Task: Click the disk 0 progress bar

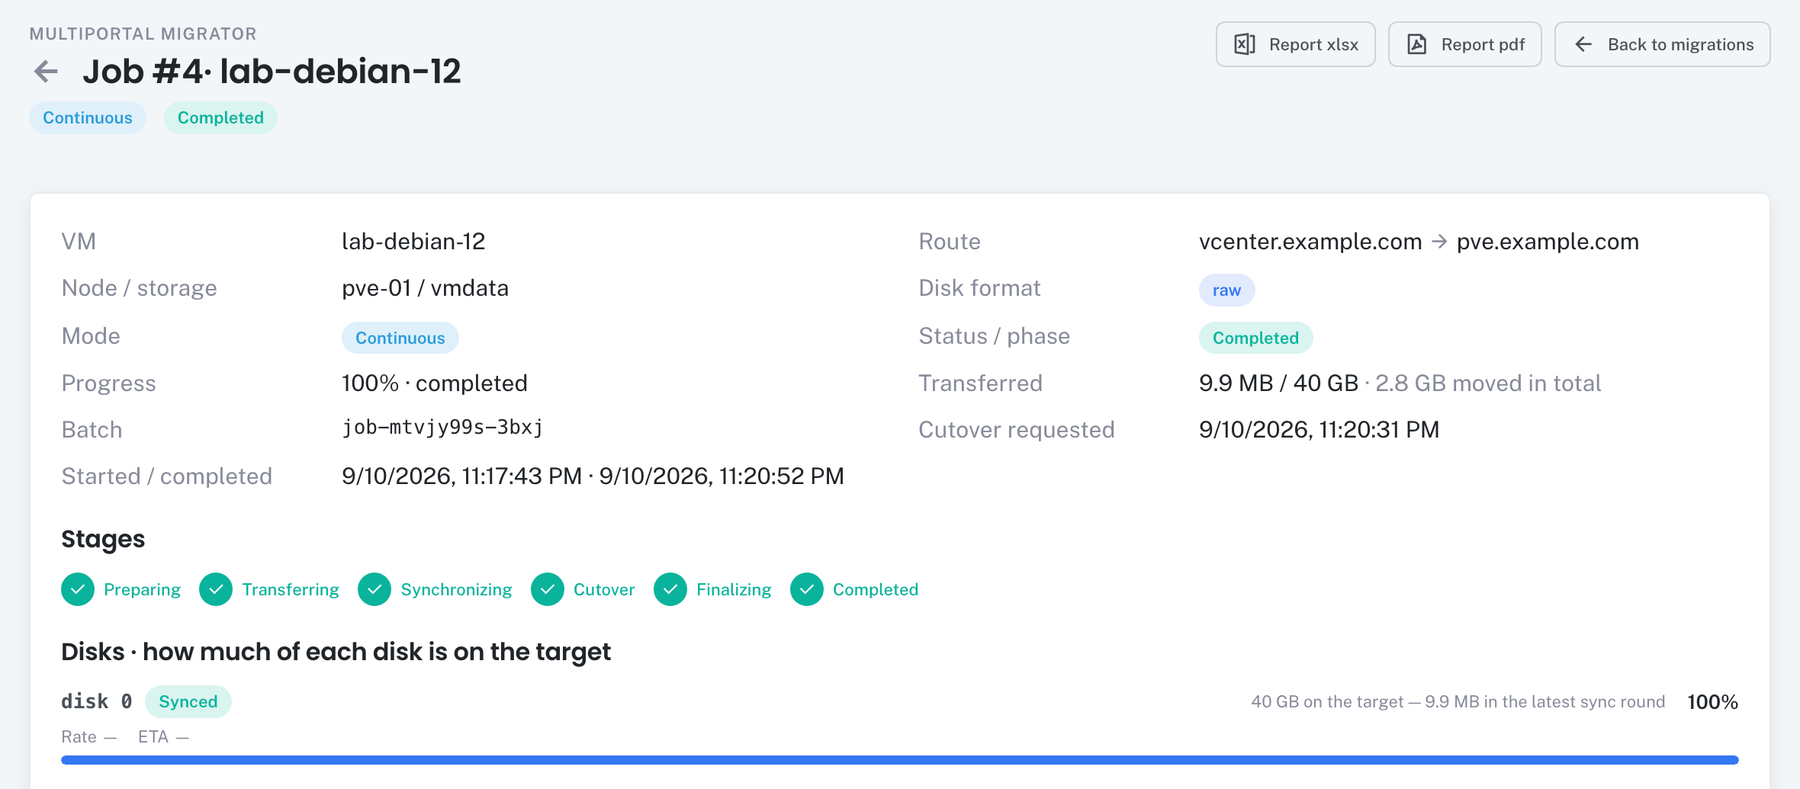Action: point(900,760)
